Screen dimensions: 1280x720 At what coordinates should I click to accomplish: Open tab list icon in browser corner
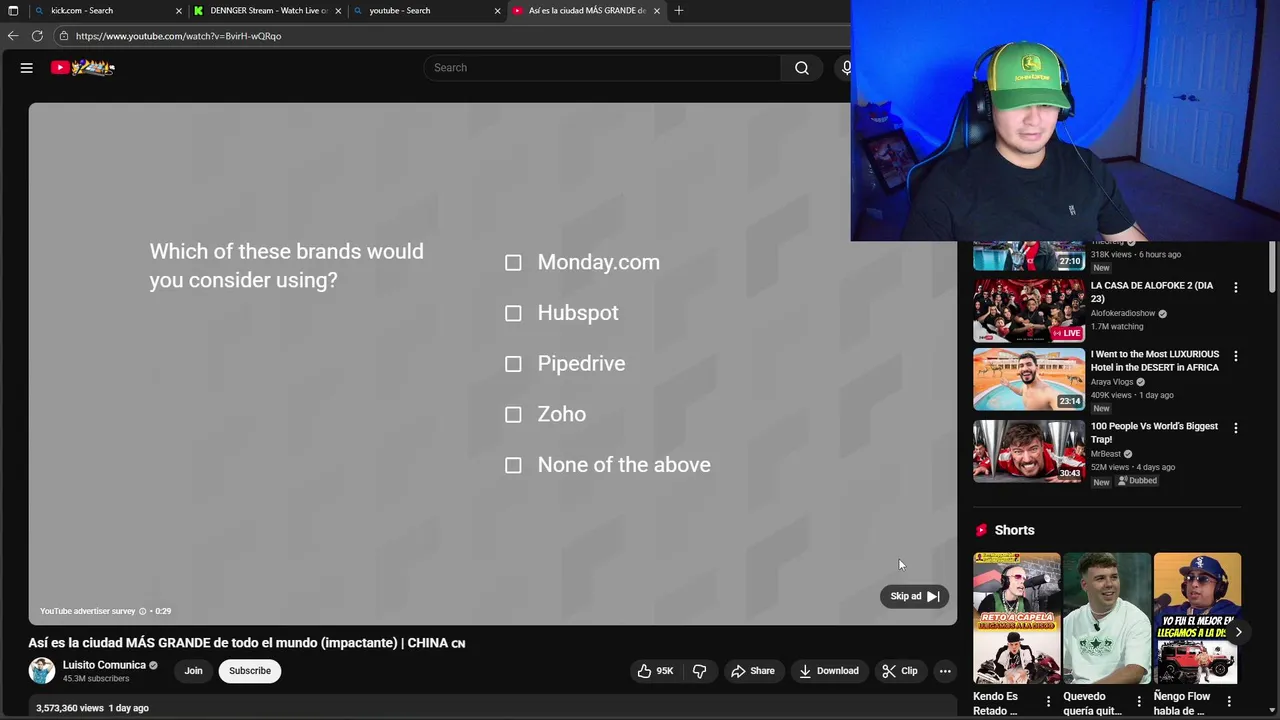13,11
